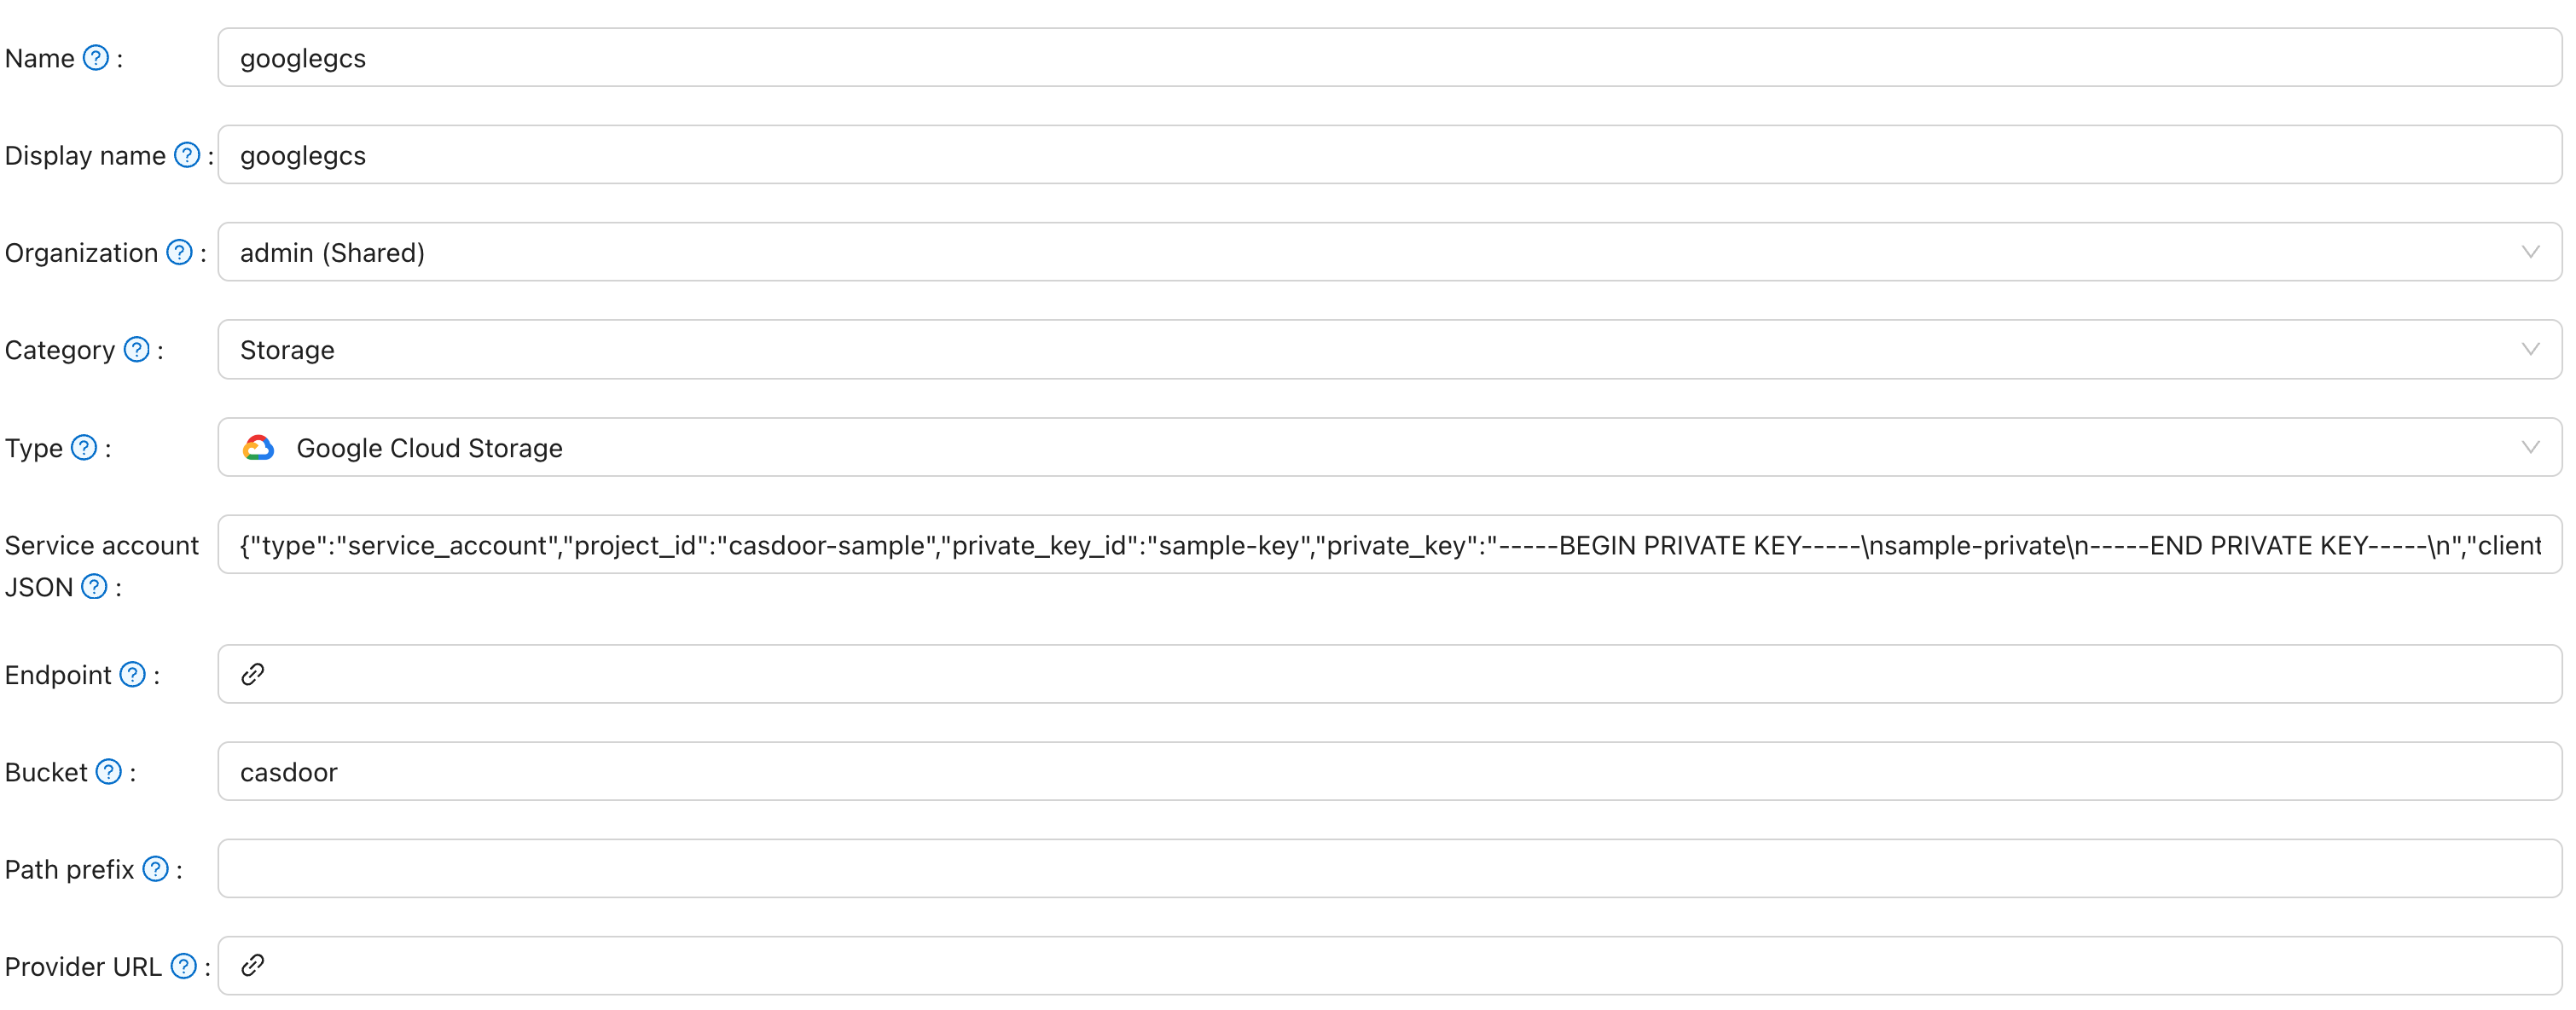
Task: Open the Path prefix help tooltip
Action: 155,869
